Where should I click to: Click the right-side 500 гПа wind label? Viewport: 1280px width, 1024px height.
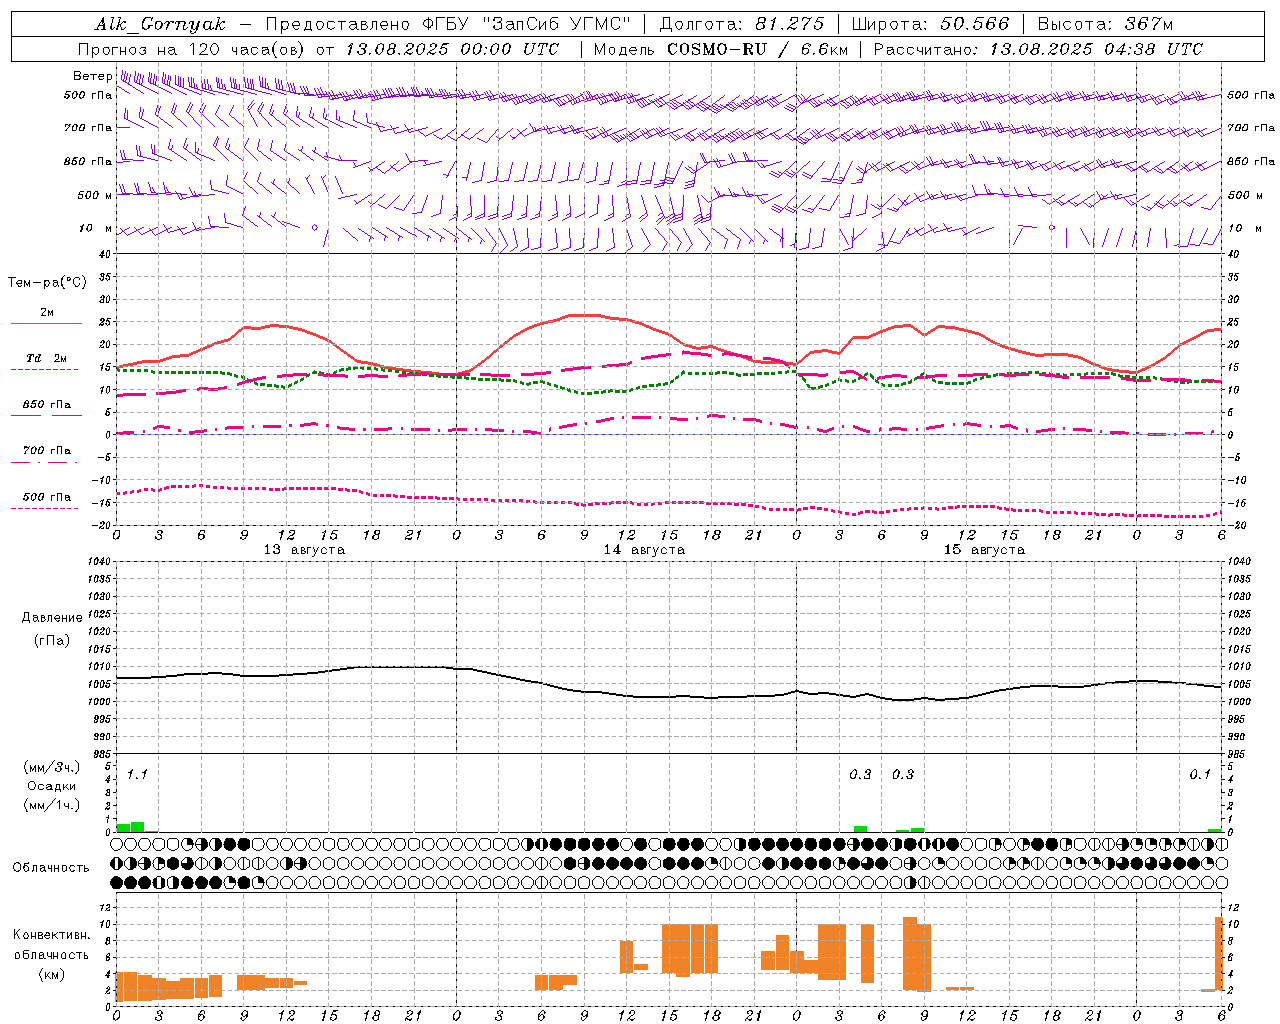[x=1251, y=95]
